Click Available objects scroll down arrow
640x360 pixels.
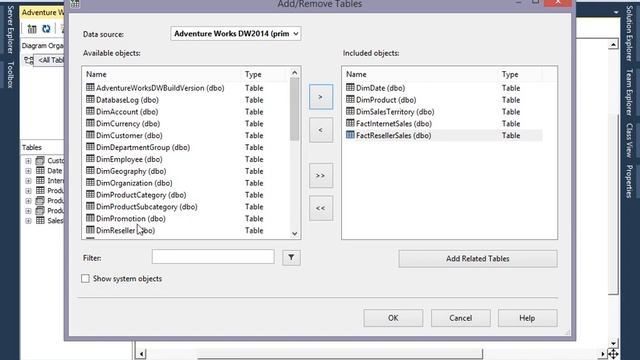coord(294,234)
